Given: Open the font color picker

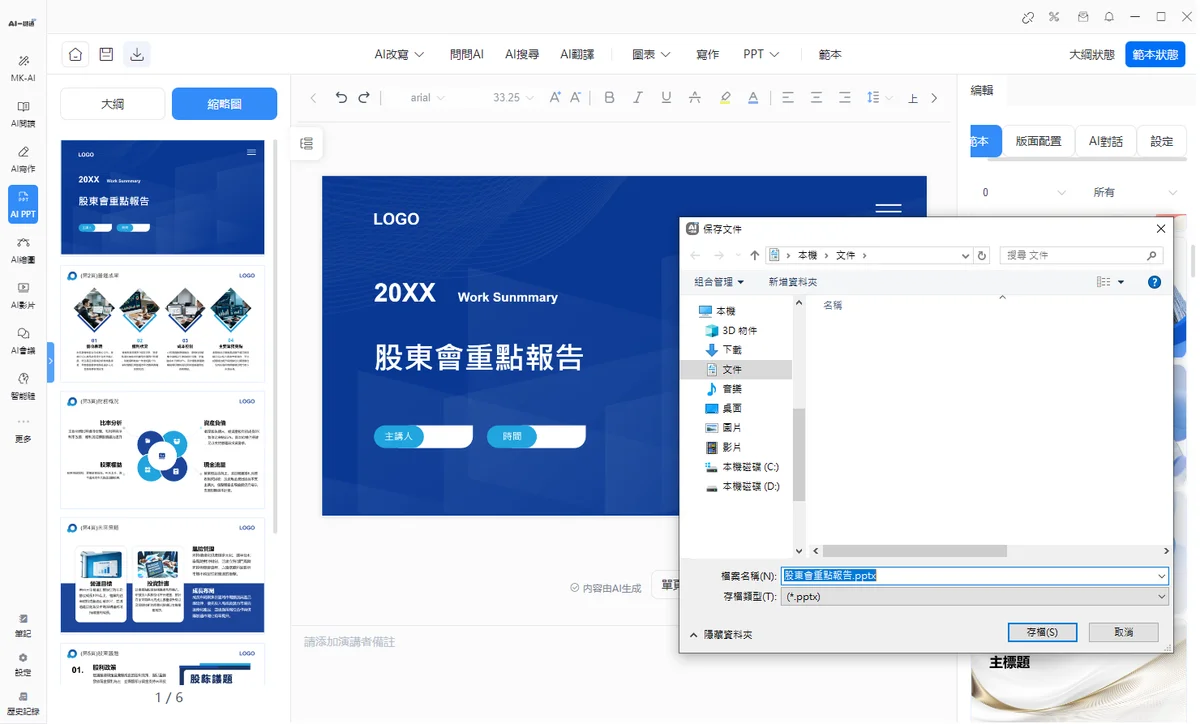Looking at the screenshot, I should tap(753, 97).
